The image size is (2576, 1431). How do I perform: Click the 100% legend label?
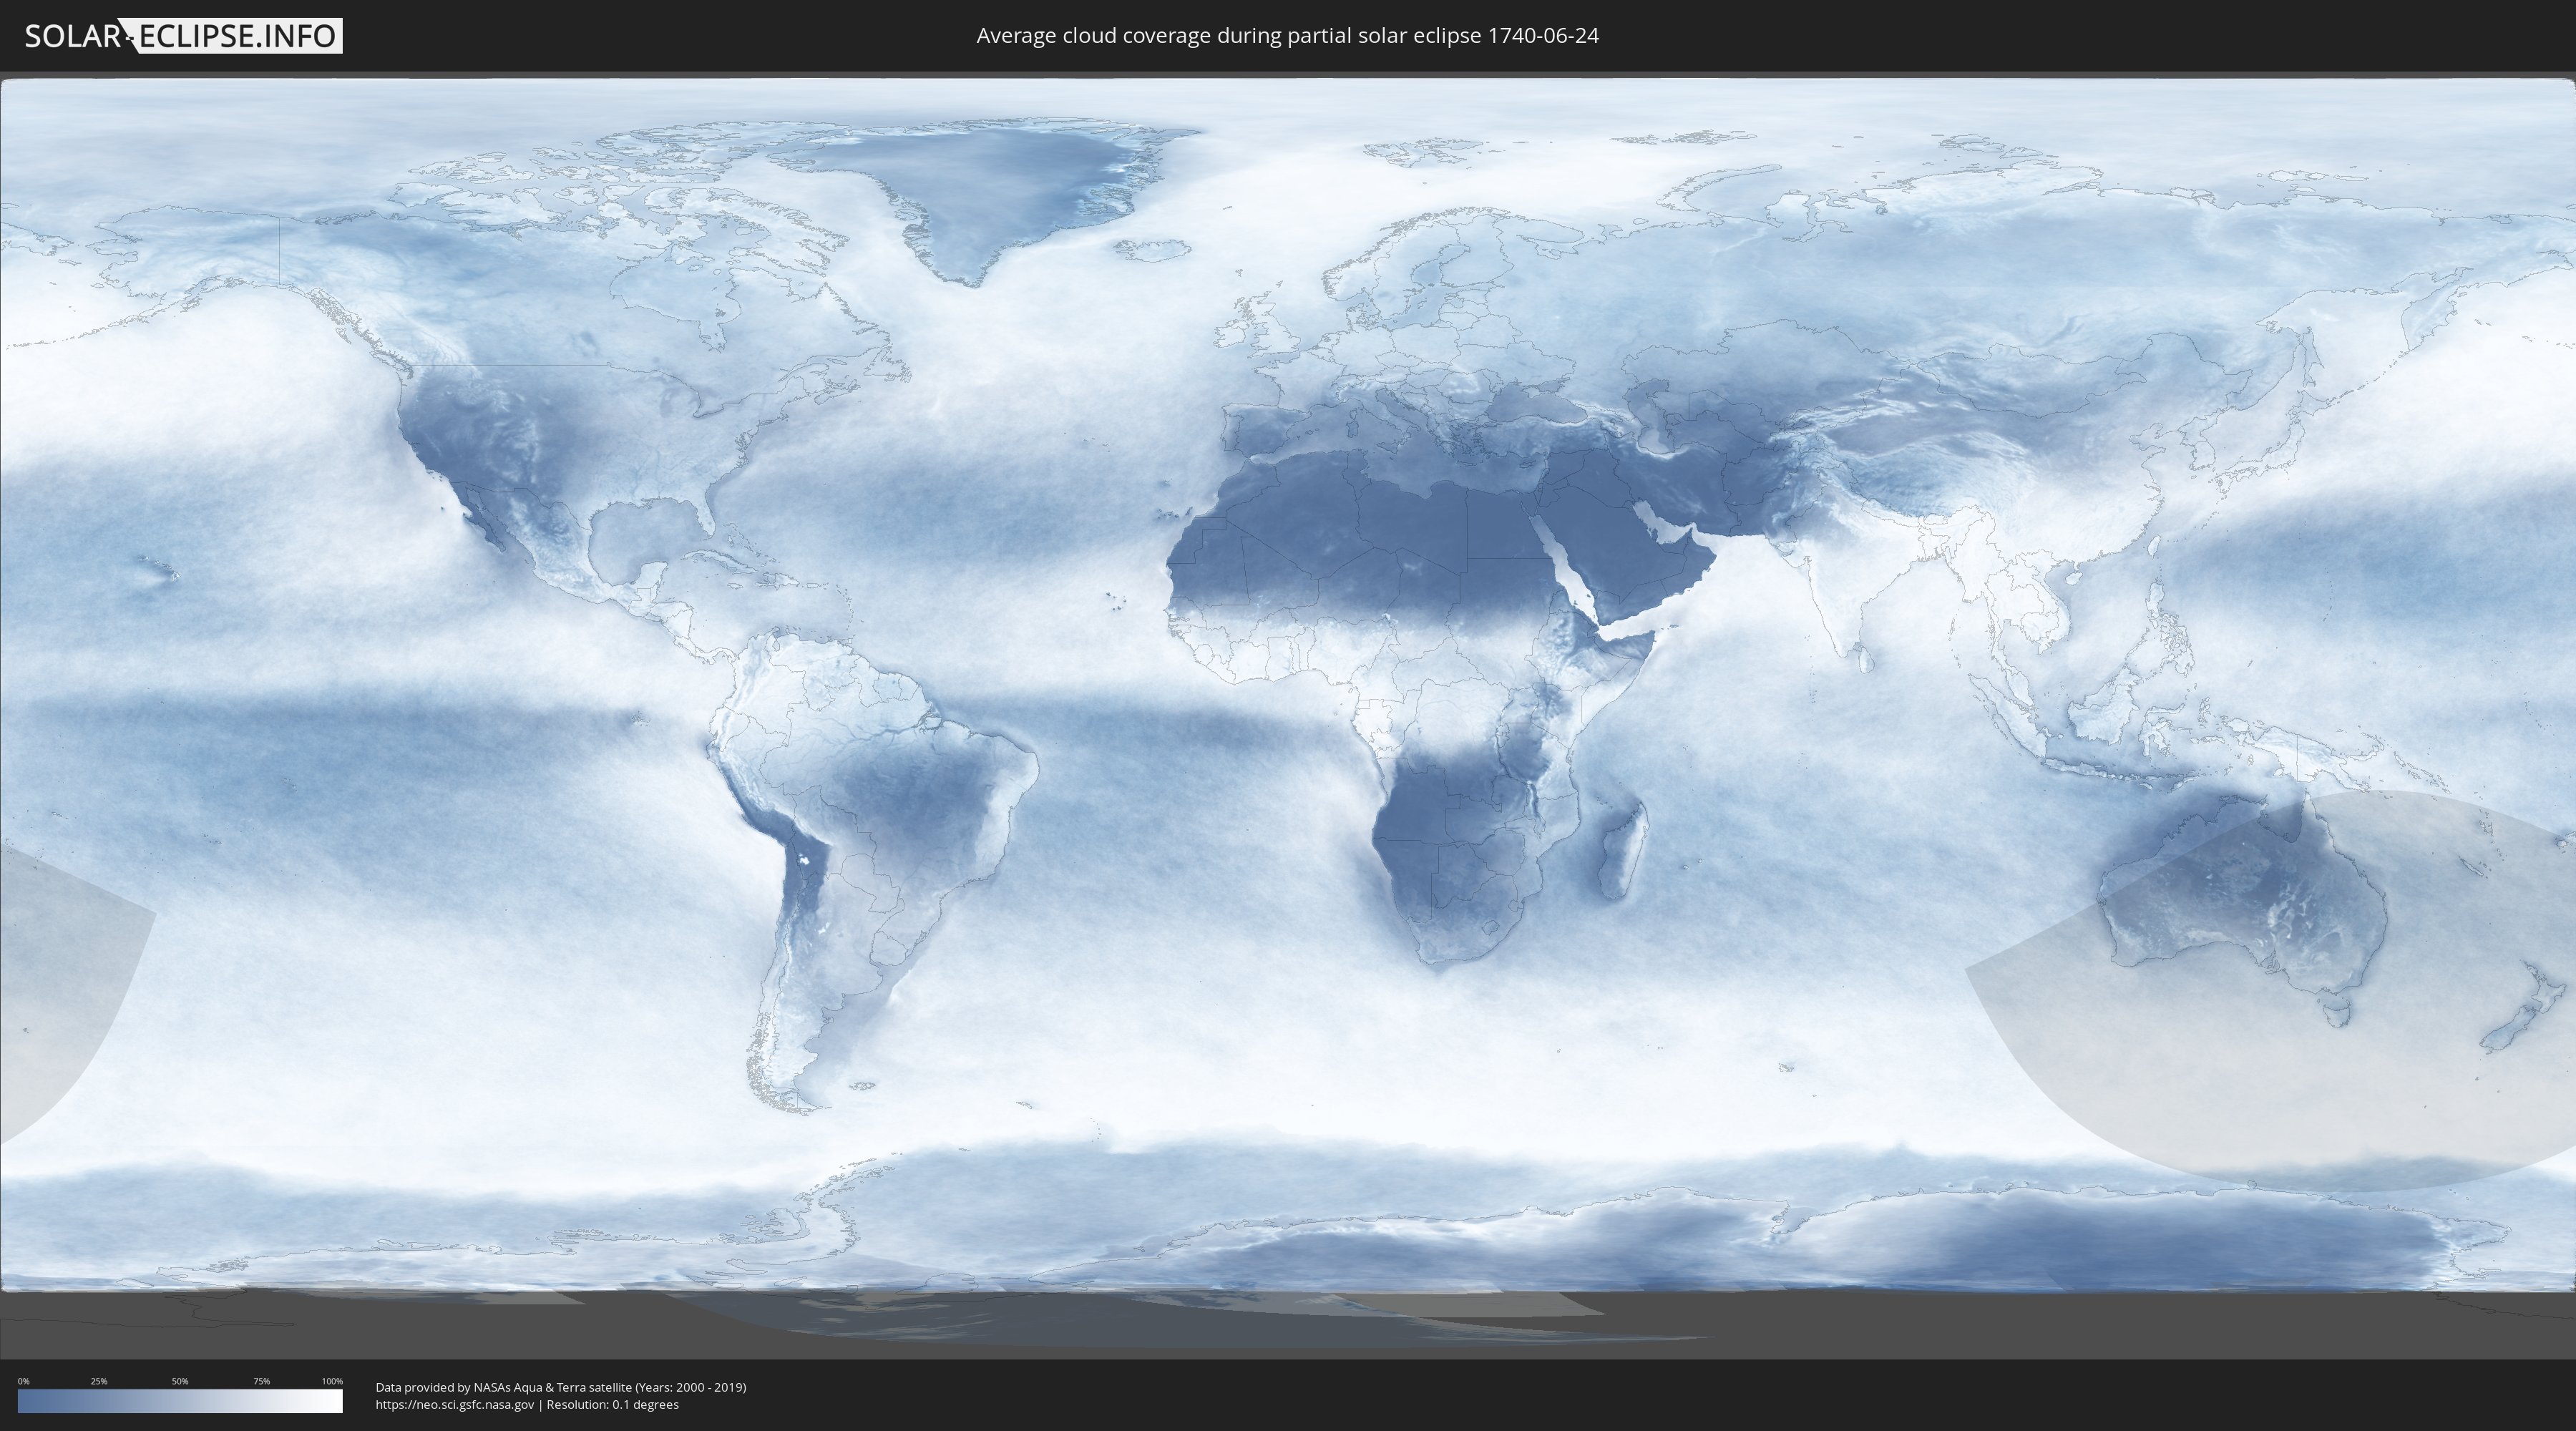pyautogui.click(x=332, y=1381)
